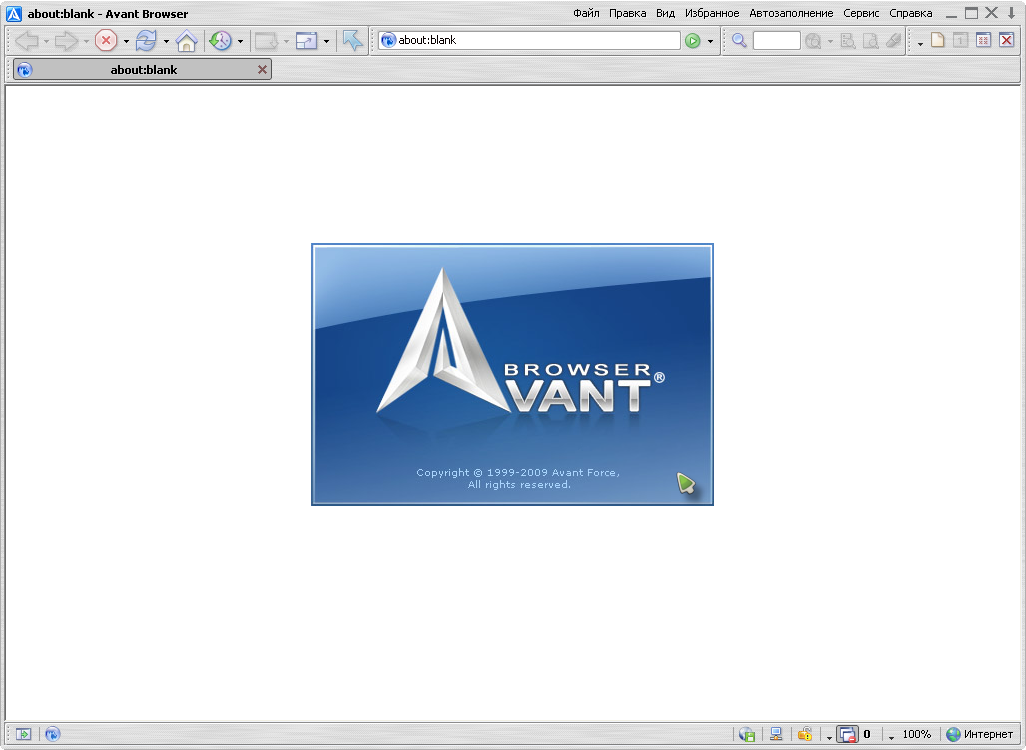Expand the search engine dropdown arrow
The width and height of the screenshot is (1026, 750).
pos(830,41)
